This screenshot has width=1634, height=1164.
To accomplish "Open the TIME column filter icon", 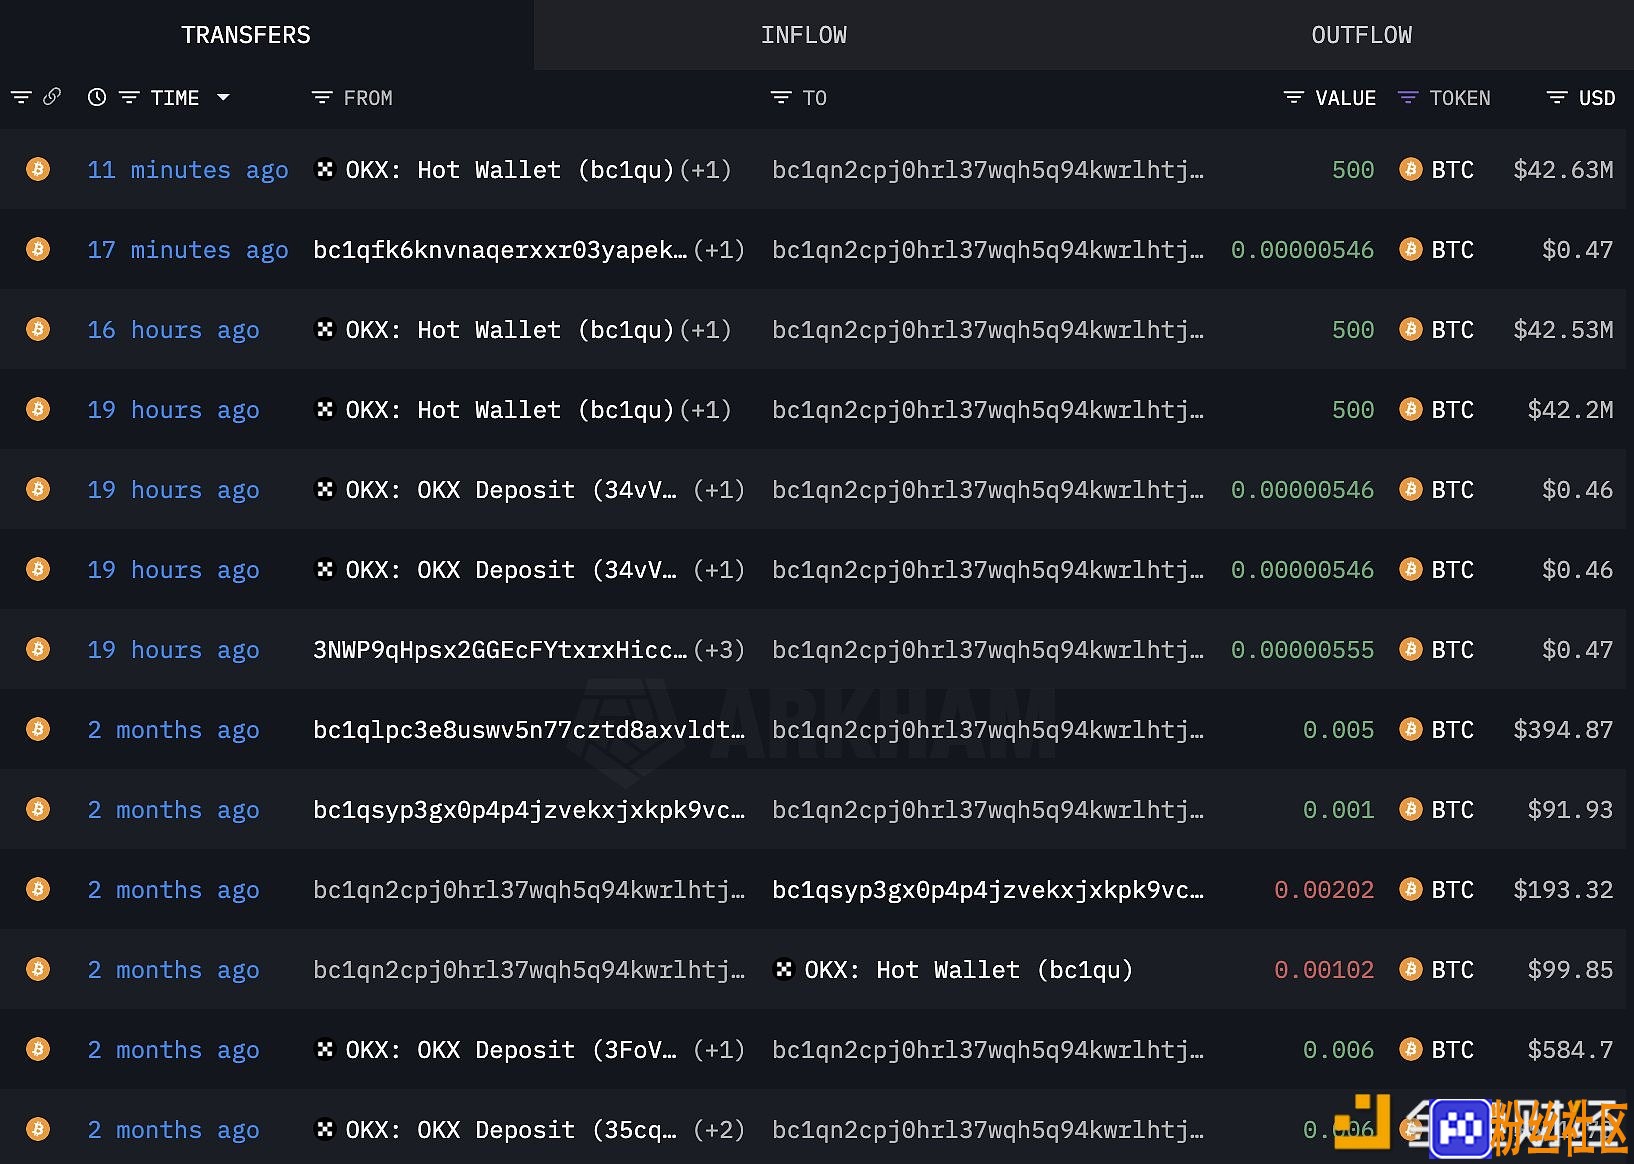I will pyautogui.click(x=129, y=97).
